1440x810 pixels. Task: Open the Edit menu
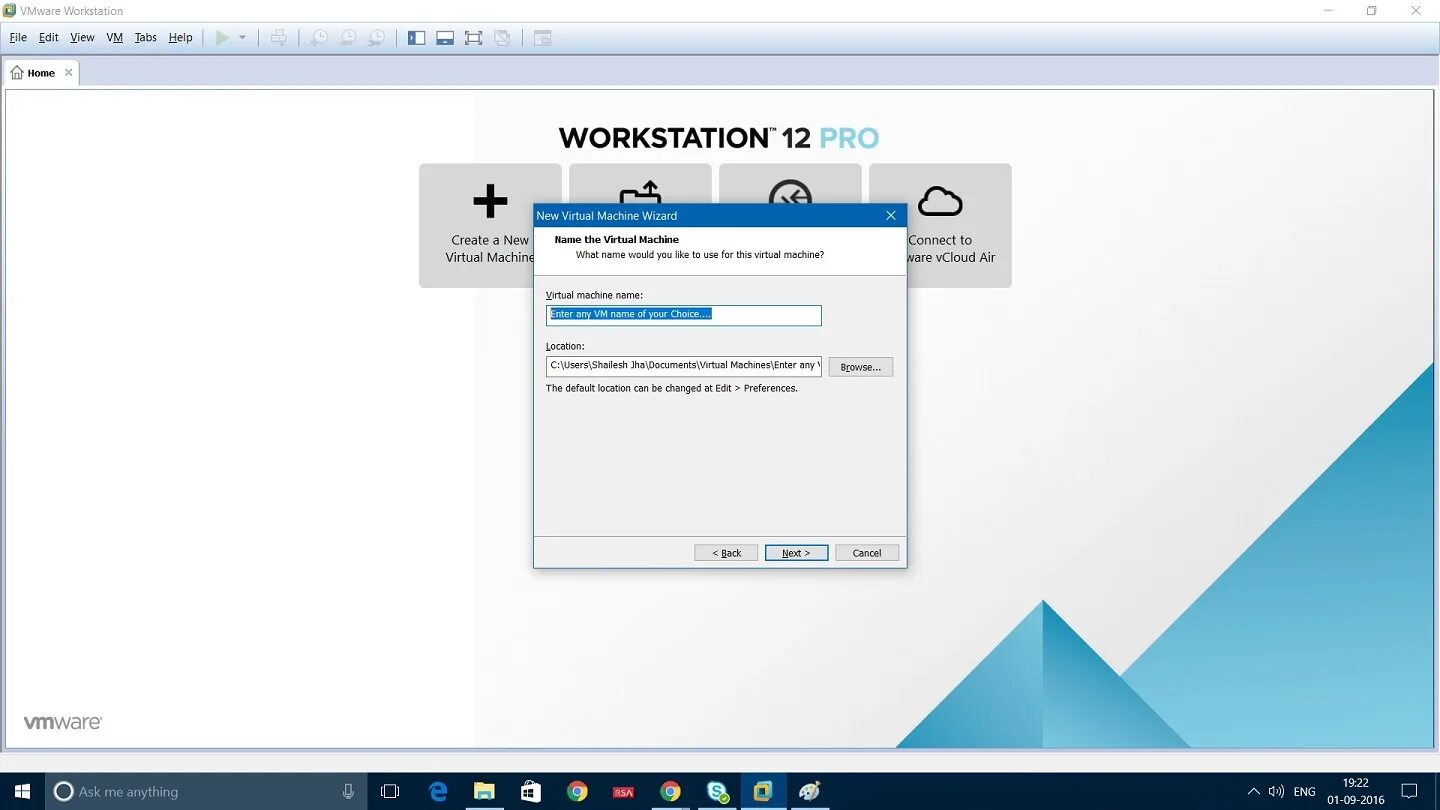(49, 38)
